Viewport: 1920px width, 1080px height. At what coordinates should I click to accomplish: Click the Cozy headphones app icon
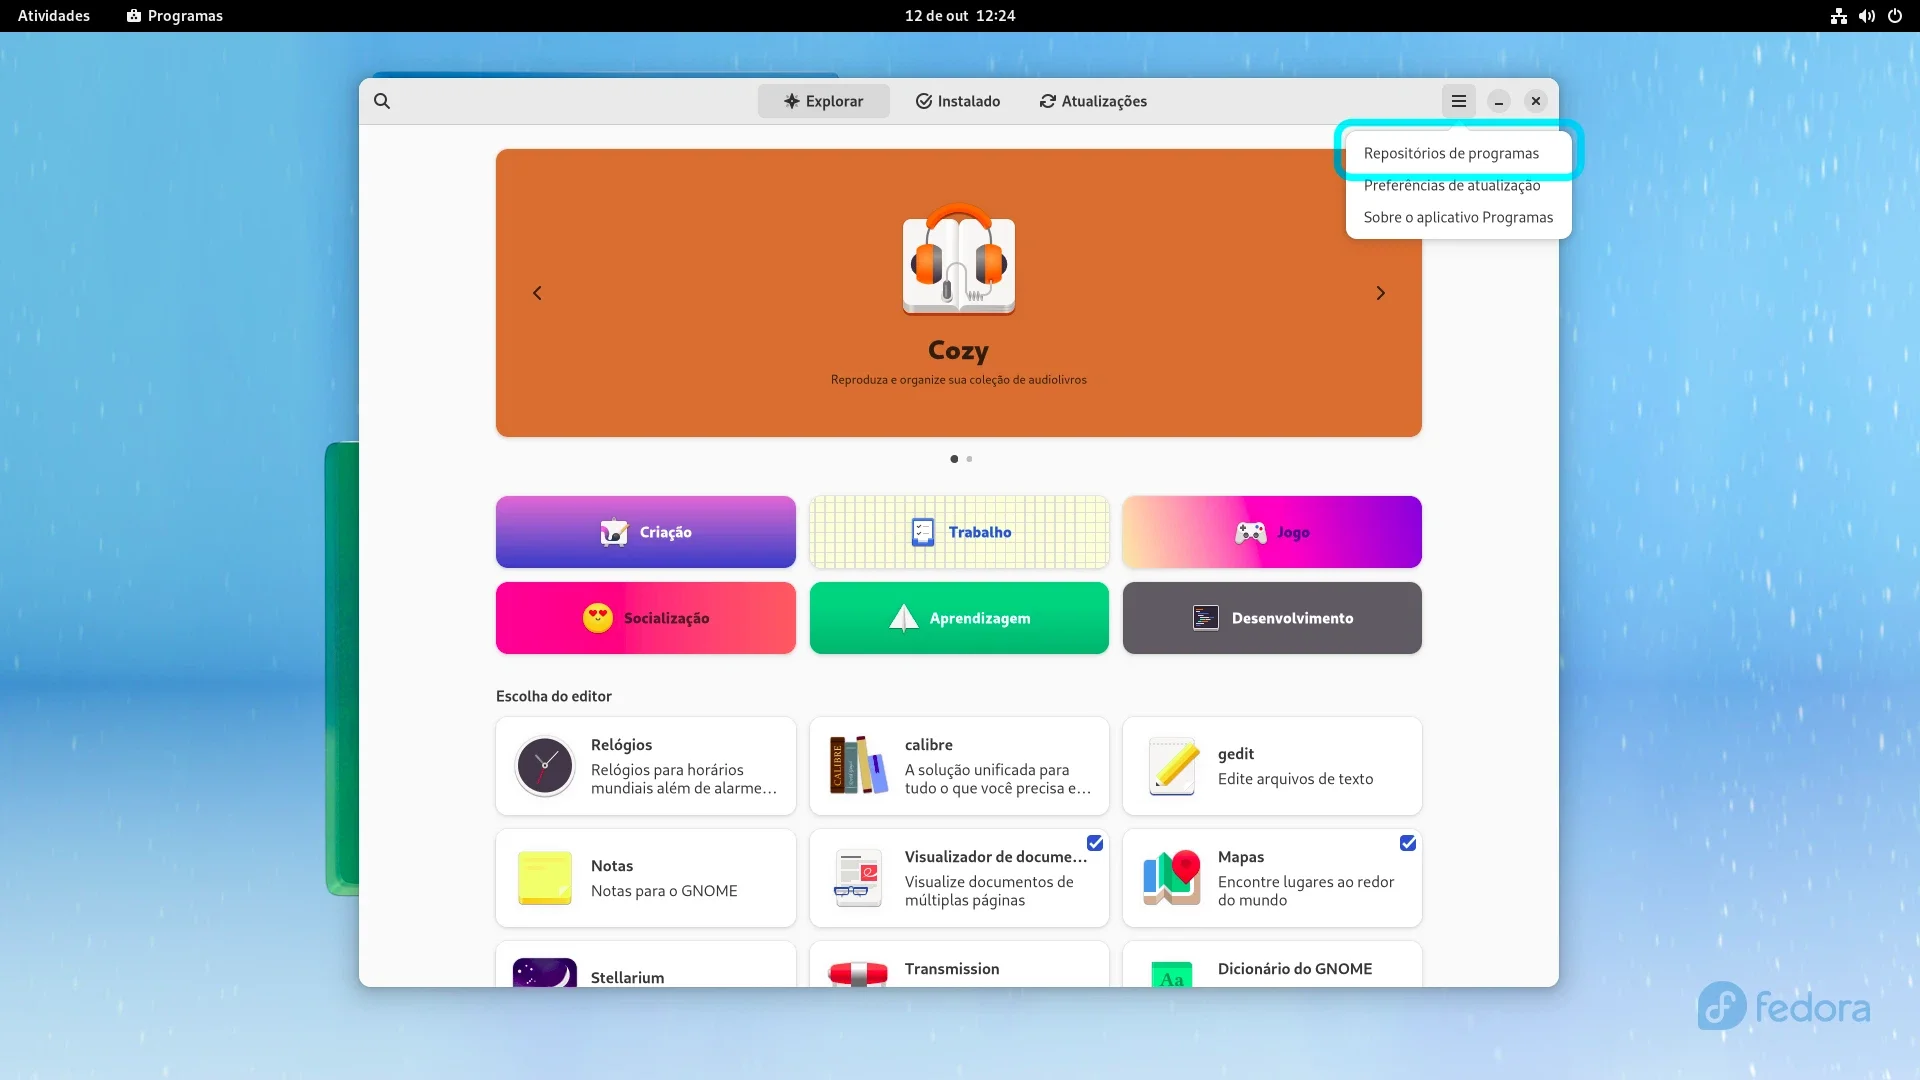(959, 259)
